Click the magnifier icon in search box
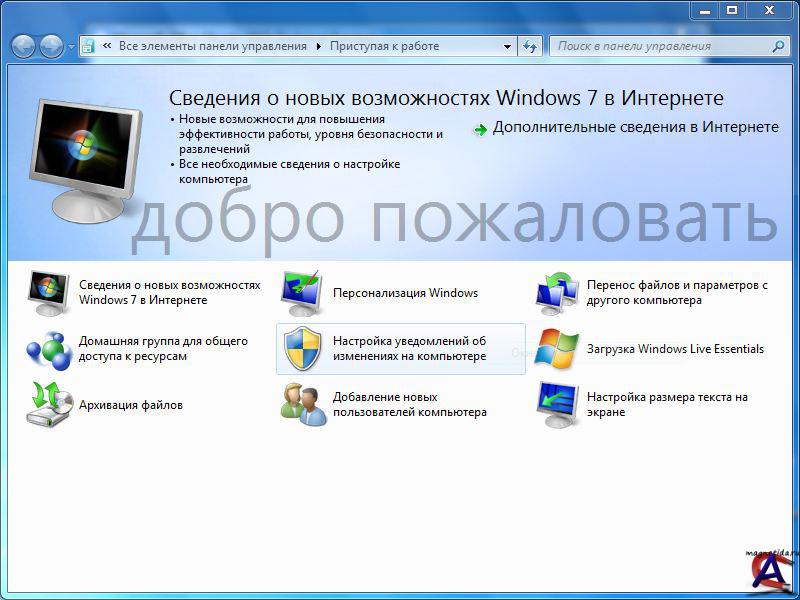This screenshot has height=600, width=800. pyautogui.click(x=778, y=46)
